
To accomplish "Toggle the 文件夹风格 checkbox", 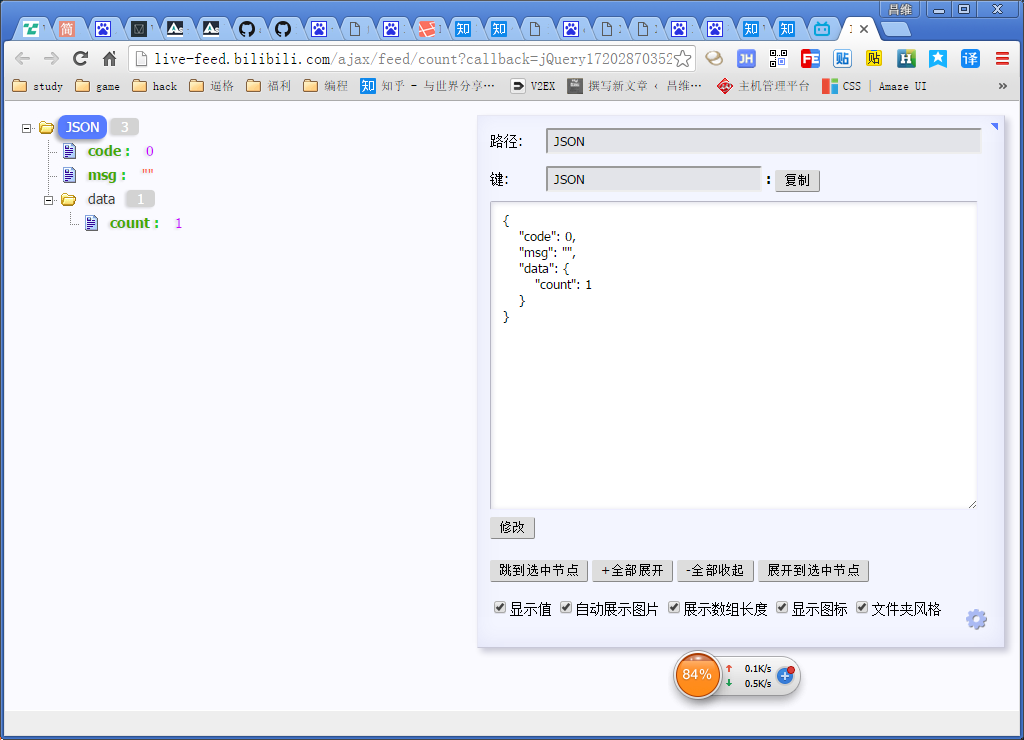I will [x=861, y=607].
